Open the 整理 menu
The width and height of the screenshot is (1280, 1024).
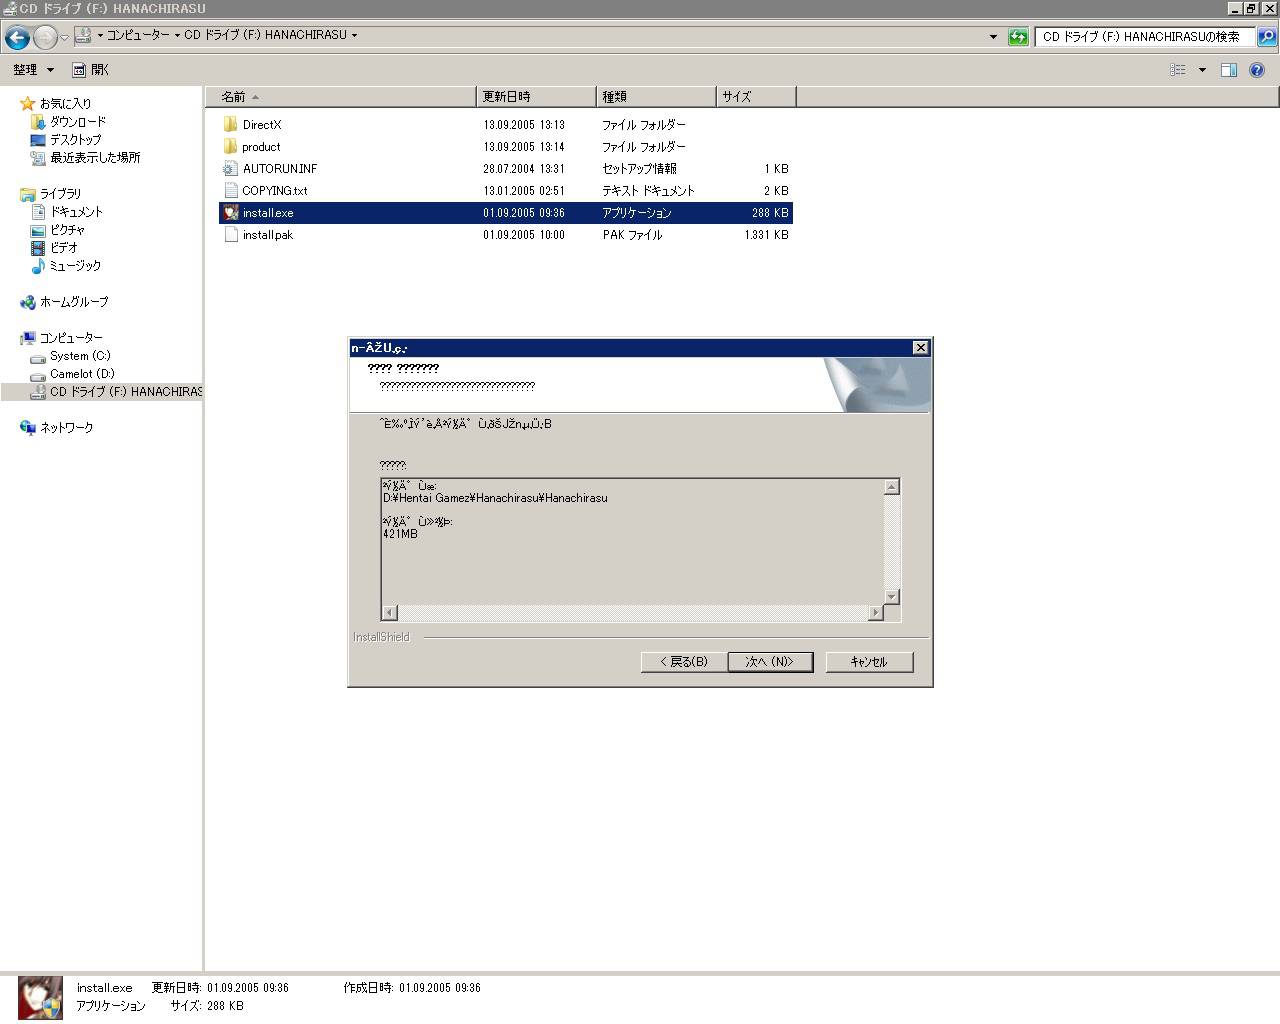pyautogui.click(x=33, y=70)
